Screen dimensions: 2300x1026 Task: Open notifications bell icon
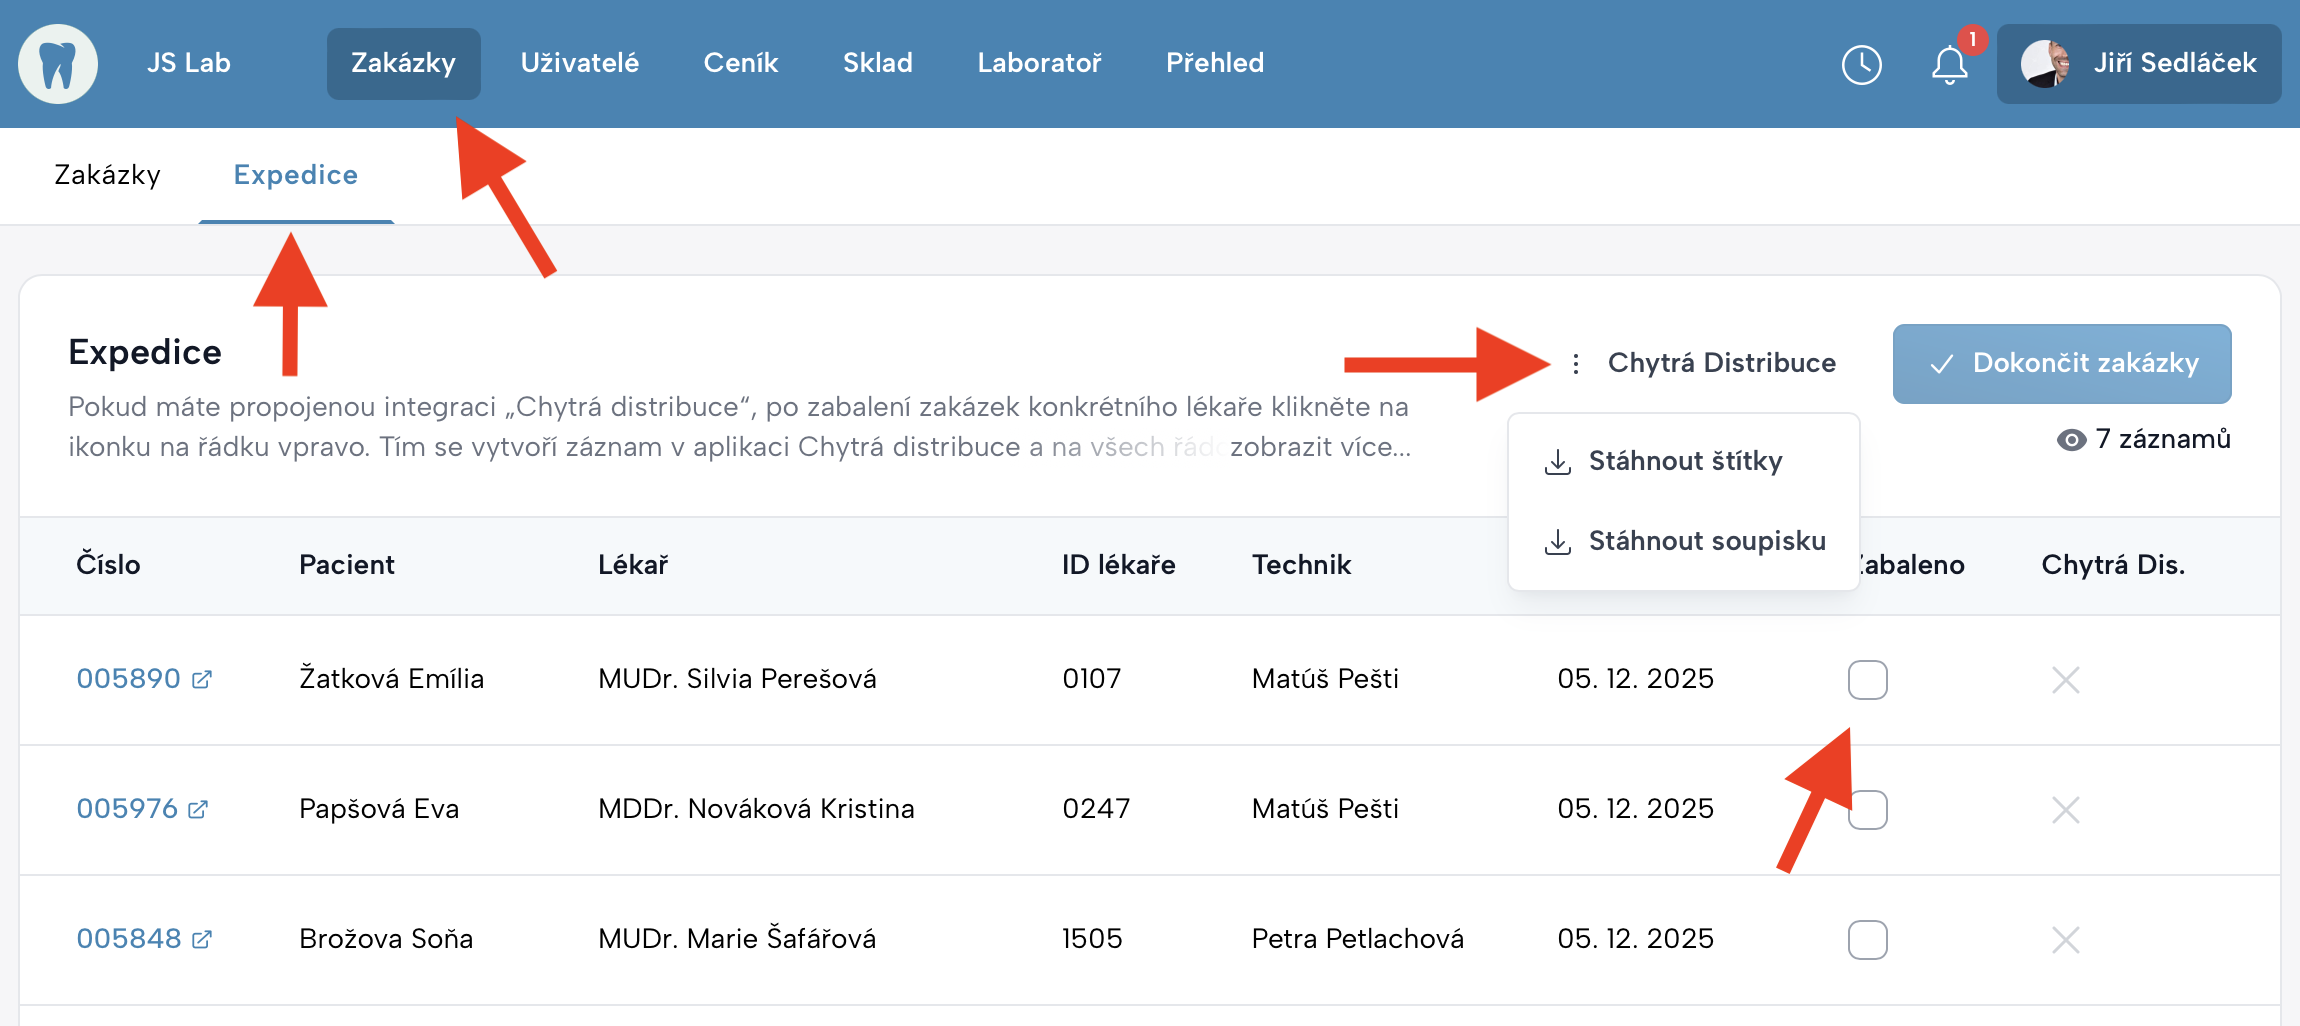coord(1949,65)
